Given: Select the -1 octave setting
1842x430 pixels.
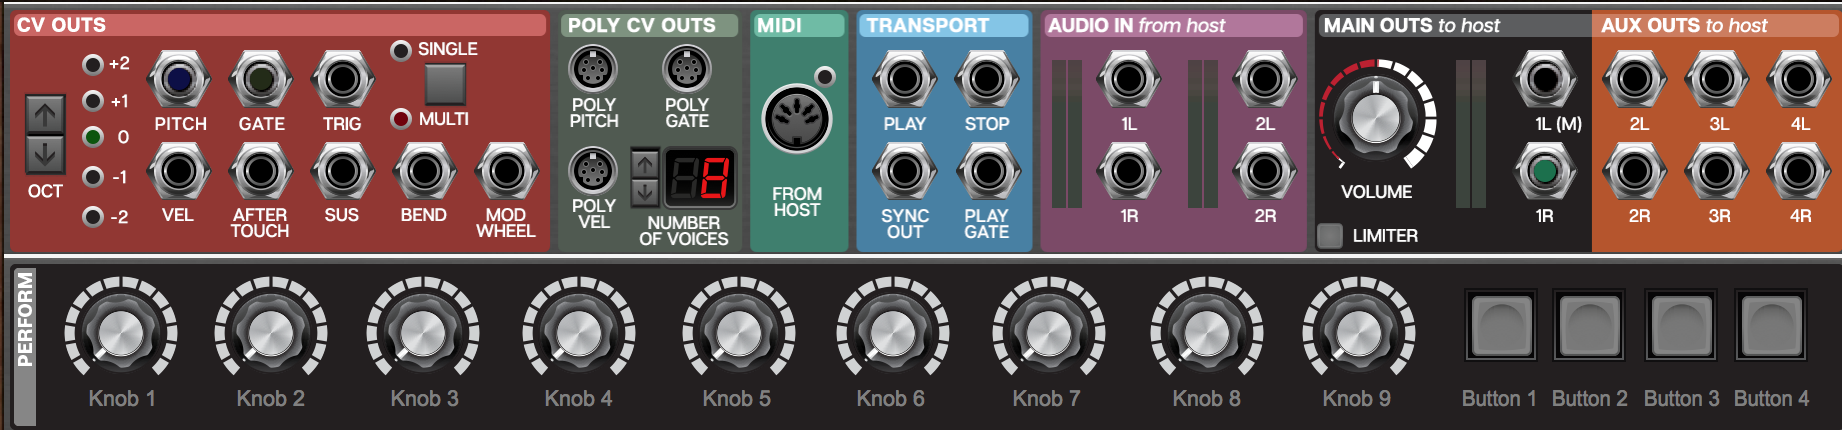Looking at the screenshot, I should (x=93, y=177).
